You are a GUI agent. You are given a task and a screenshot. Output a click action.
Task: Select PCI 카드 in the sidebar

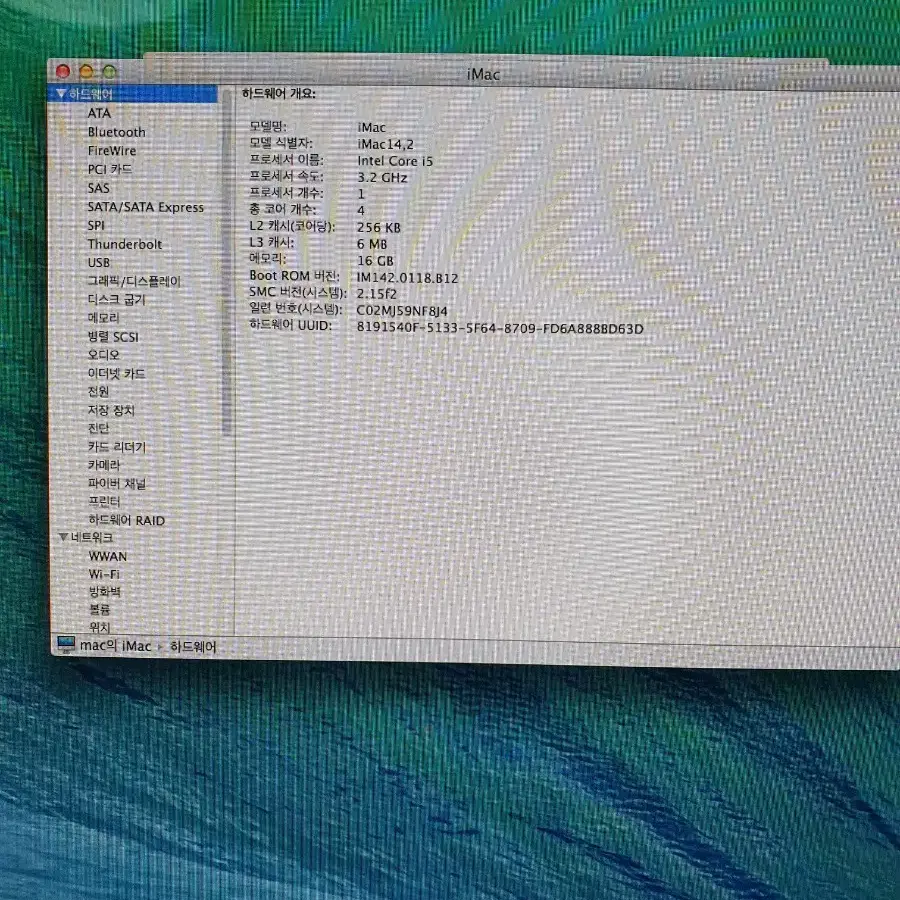110,169
